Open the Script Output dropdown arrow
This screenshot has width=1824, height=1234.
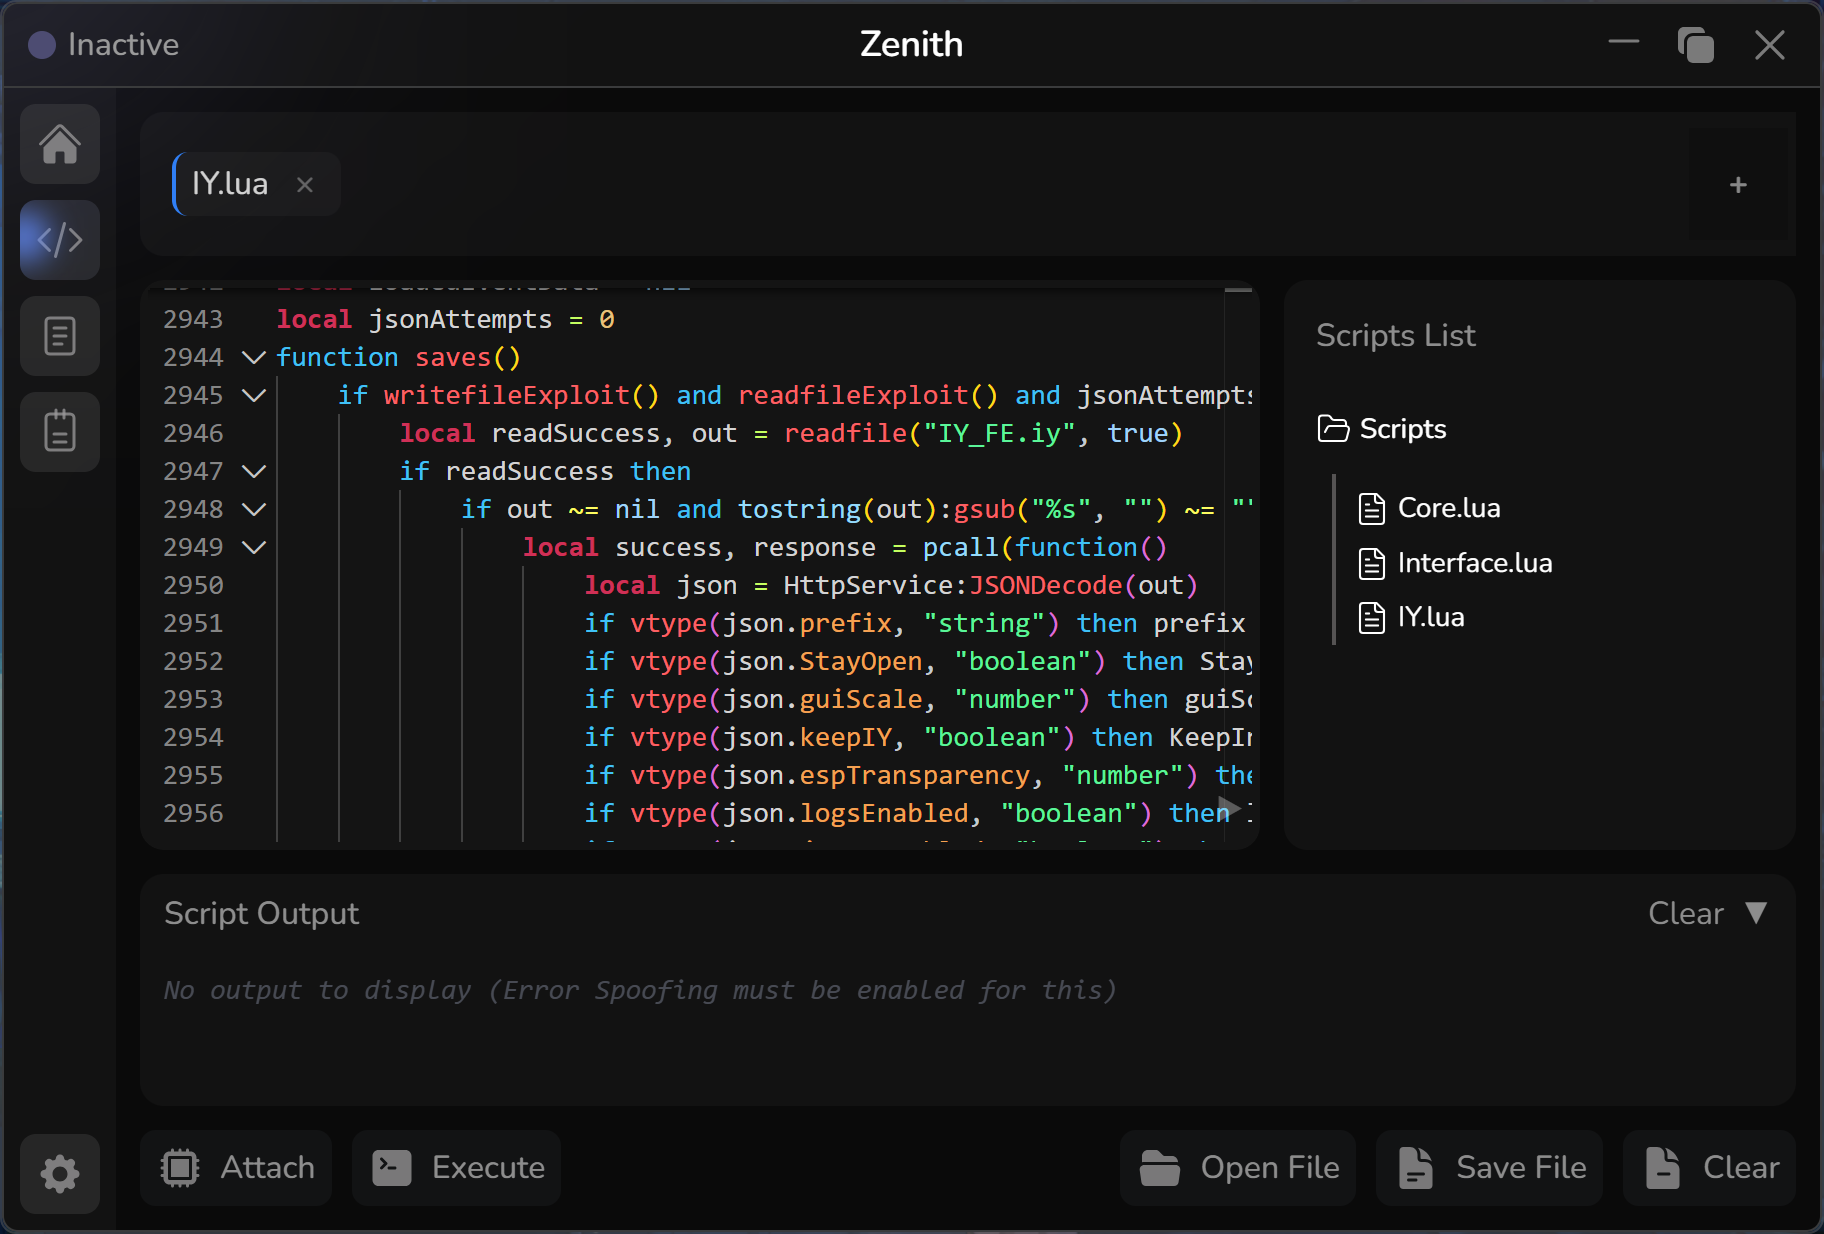pyautogui.click(x=1756, y=912)
